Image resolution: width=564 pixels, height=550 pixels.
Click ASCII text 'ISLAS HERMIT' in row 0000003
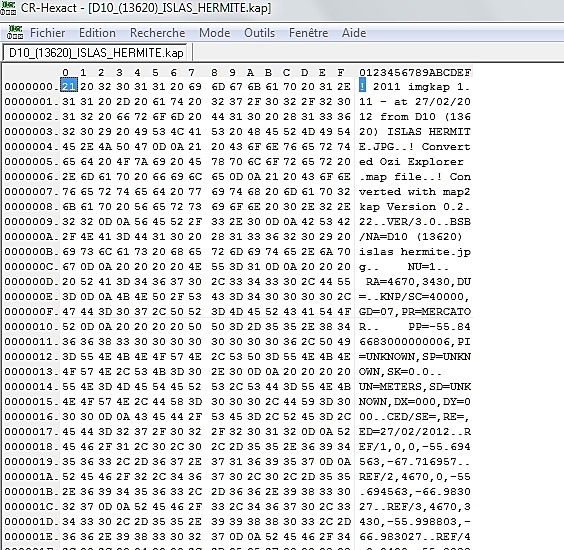pos(429,132)
